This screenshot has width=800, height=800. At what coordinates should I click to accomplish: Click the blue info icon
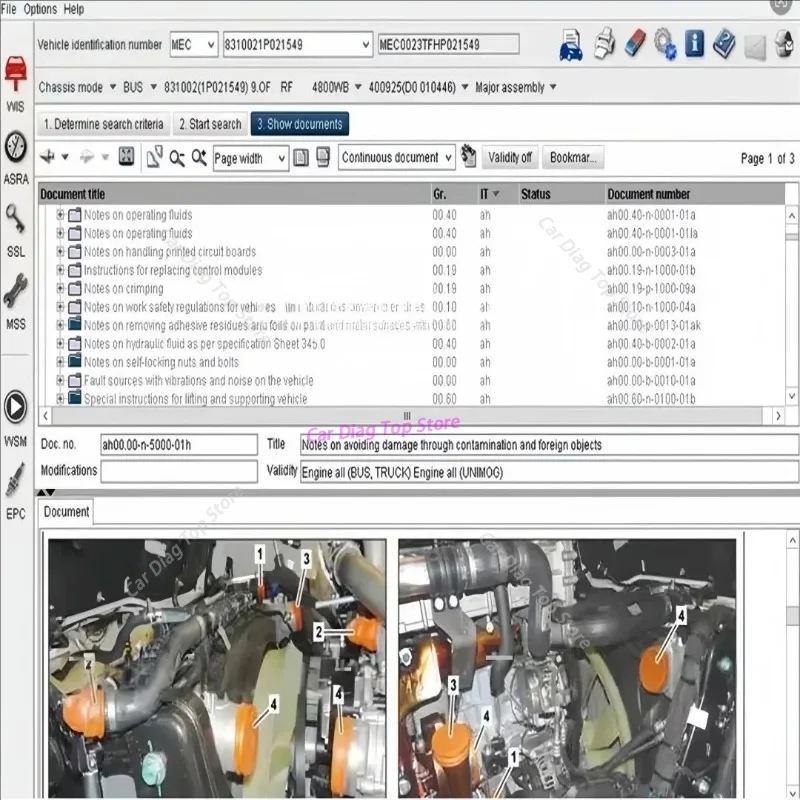[x=694, y=43]
